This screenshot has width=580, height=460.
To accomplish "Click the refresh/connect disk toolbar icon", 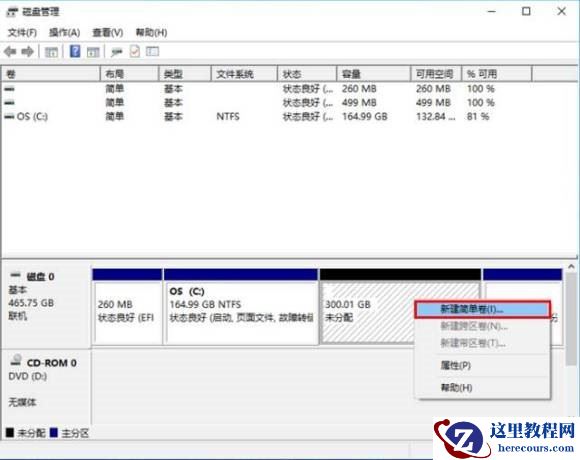I will 117,52.
